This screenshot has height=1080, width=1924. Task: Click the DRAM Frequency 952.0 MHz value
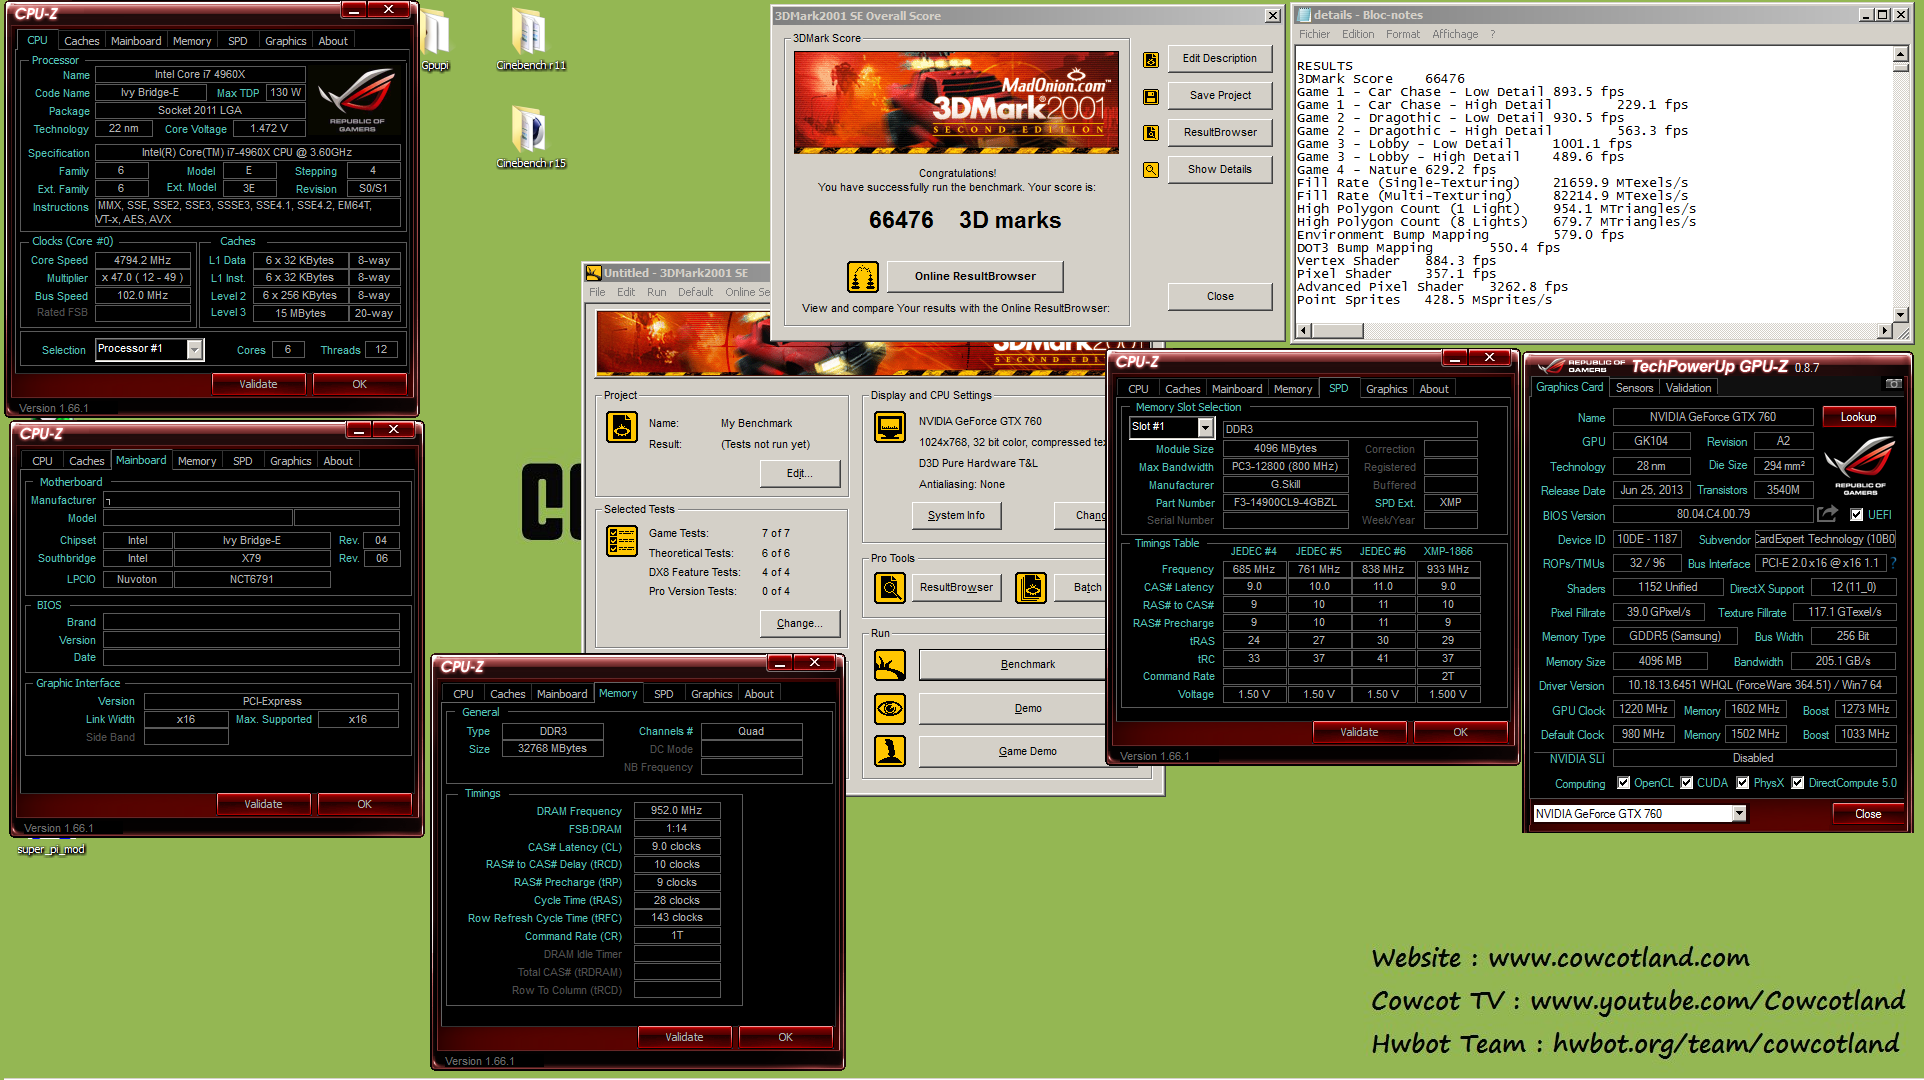pos(676,811)
